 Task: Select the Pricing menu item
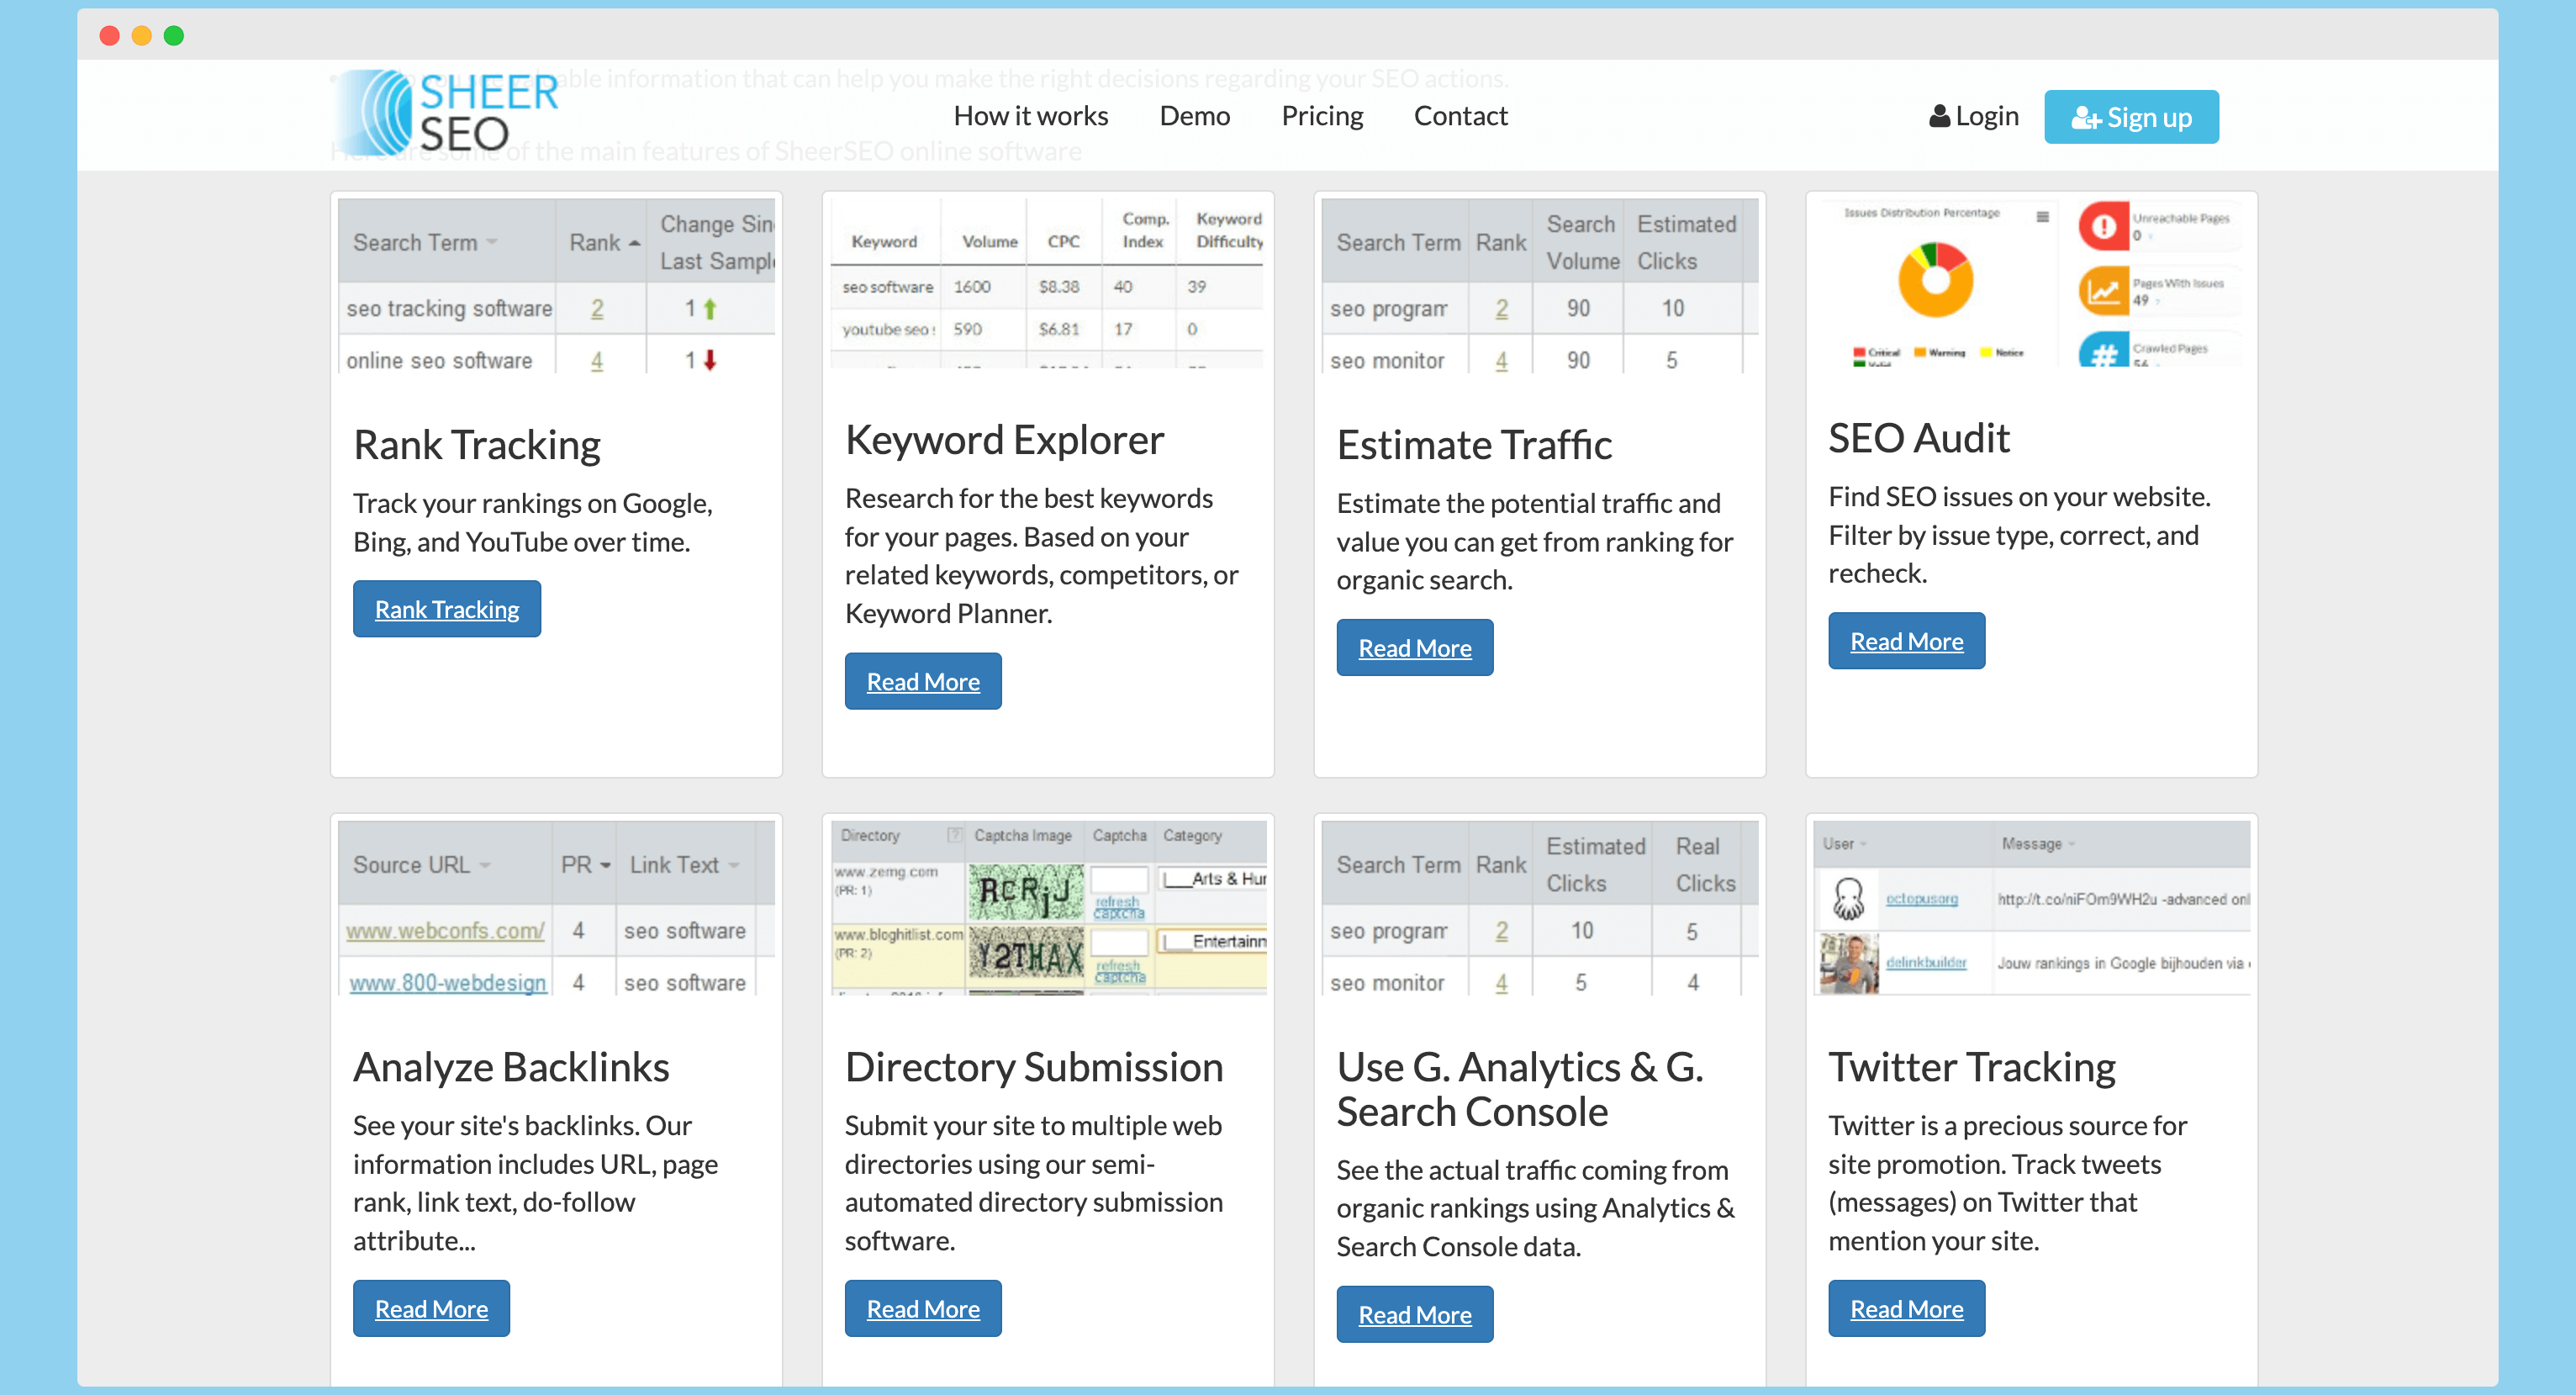1322,117
